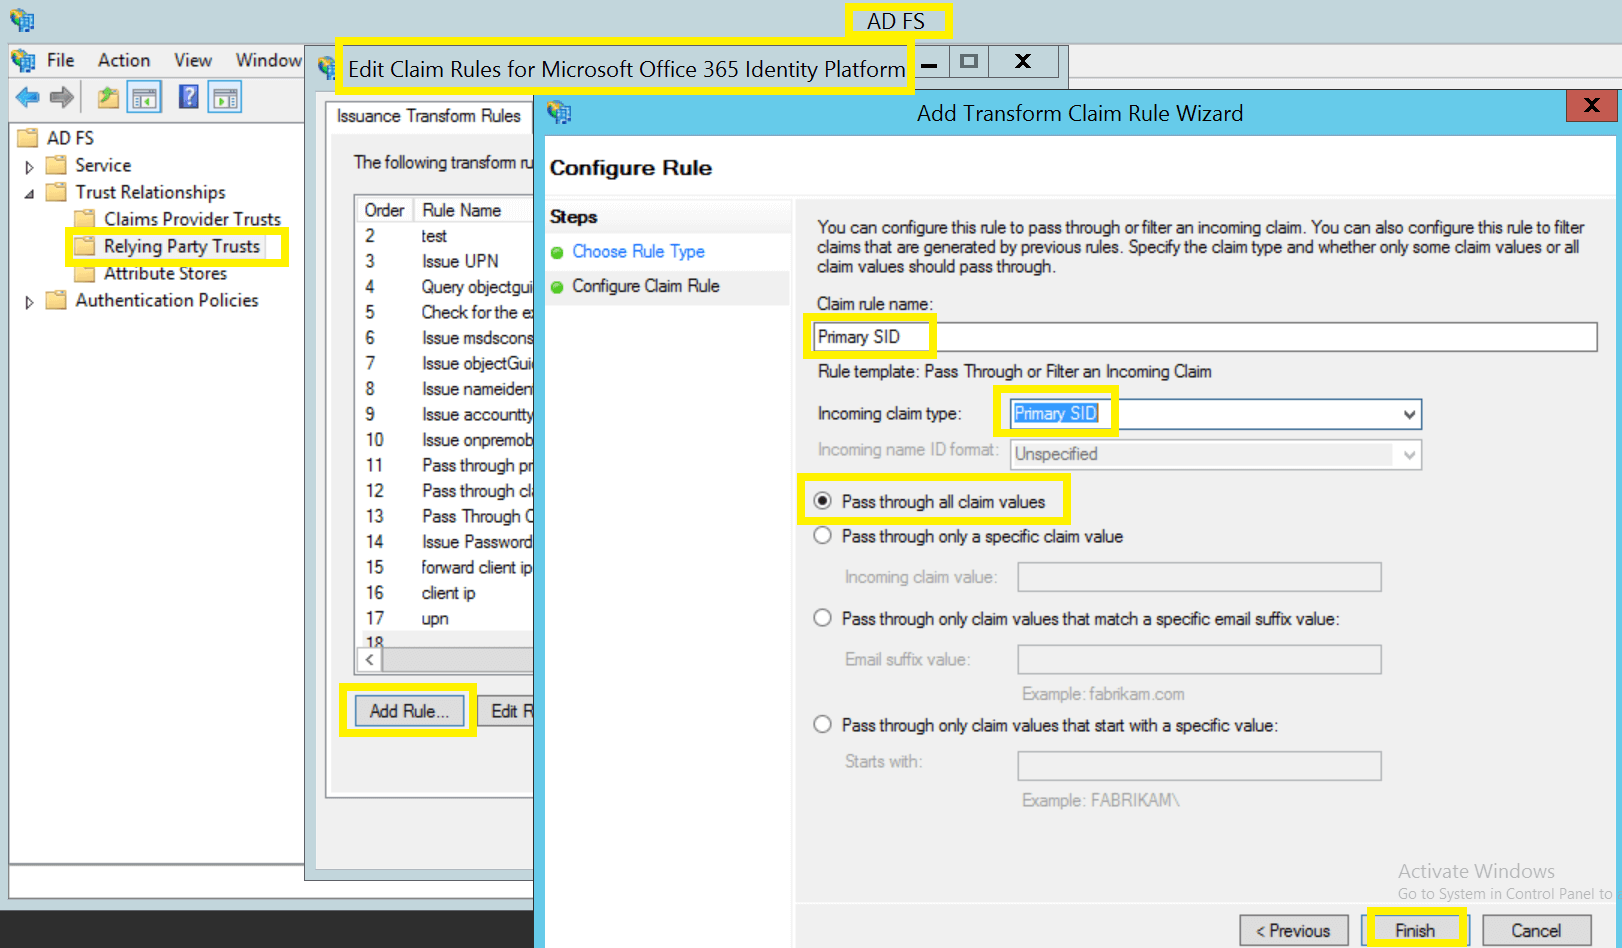1622x948 pixels.
Task: Maximize the Edit Claim Rules window
Action: 968,61
